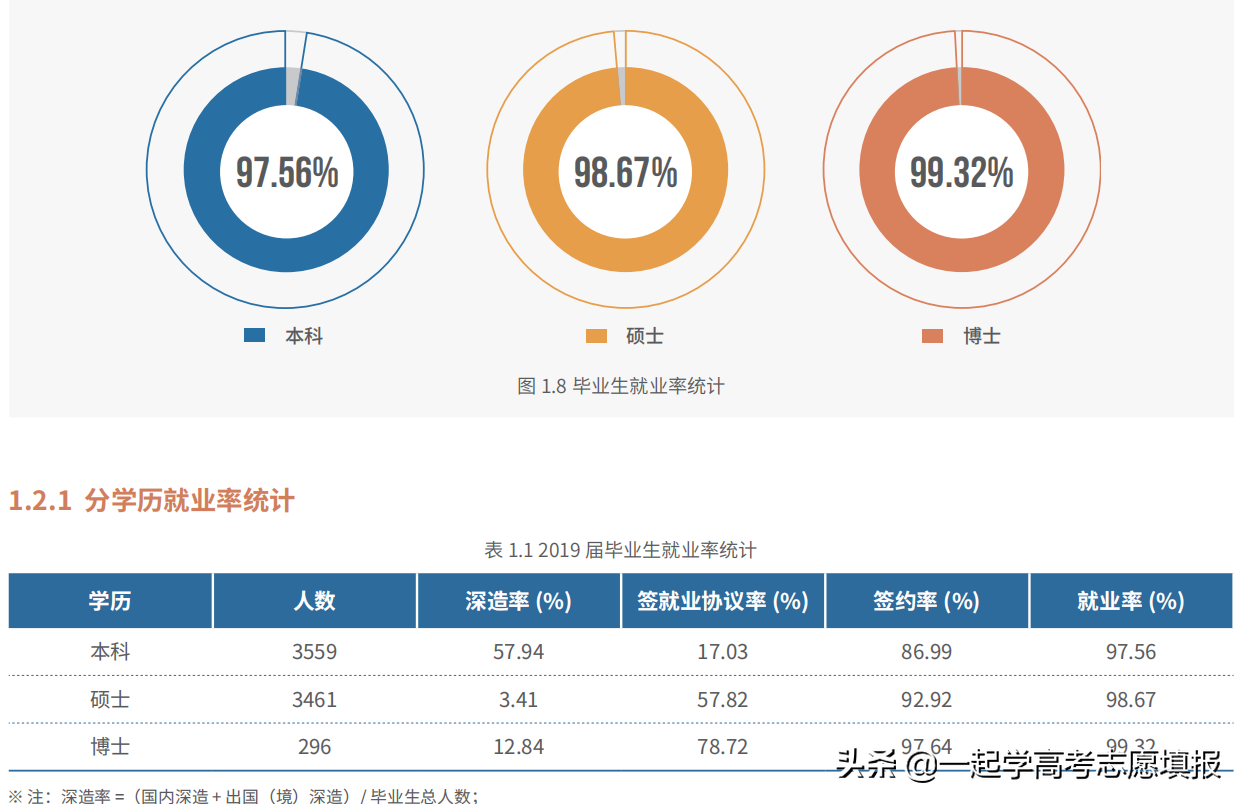Click the 98.67% figure inside the orange donut

625,173
